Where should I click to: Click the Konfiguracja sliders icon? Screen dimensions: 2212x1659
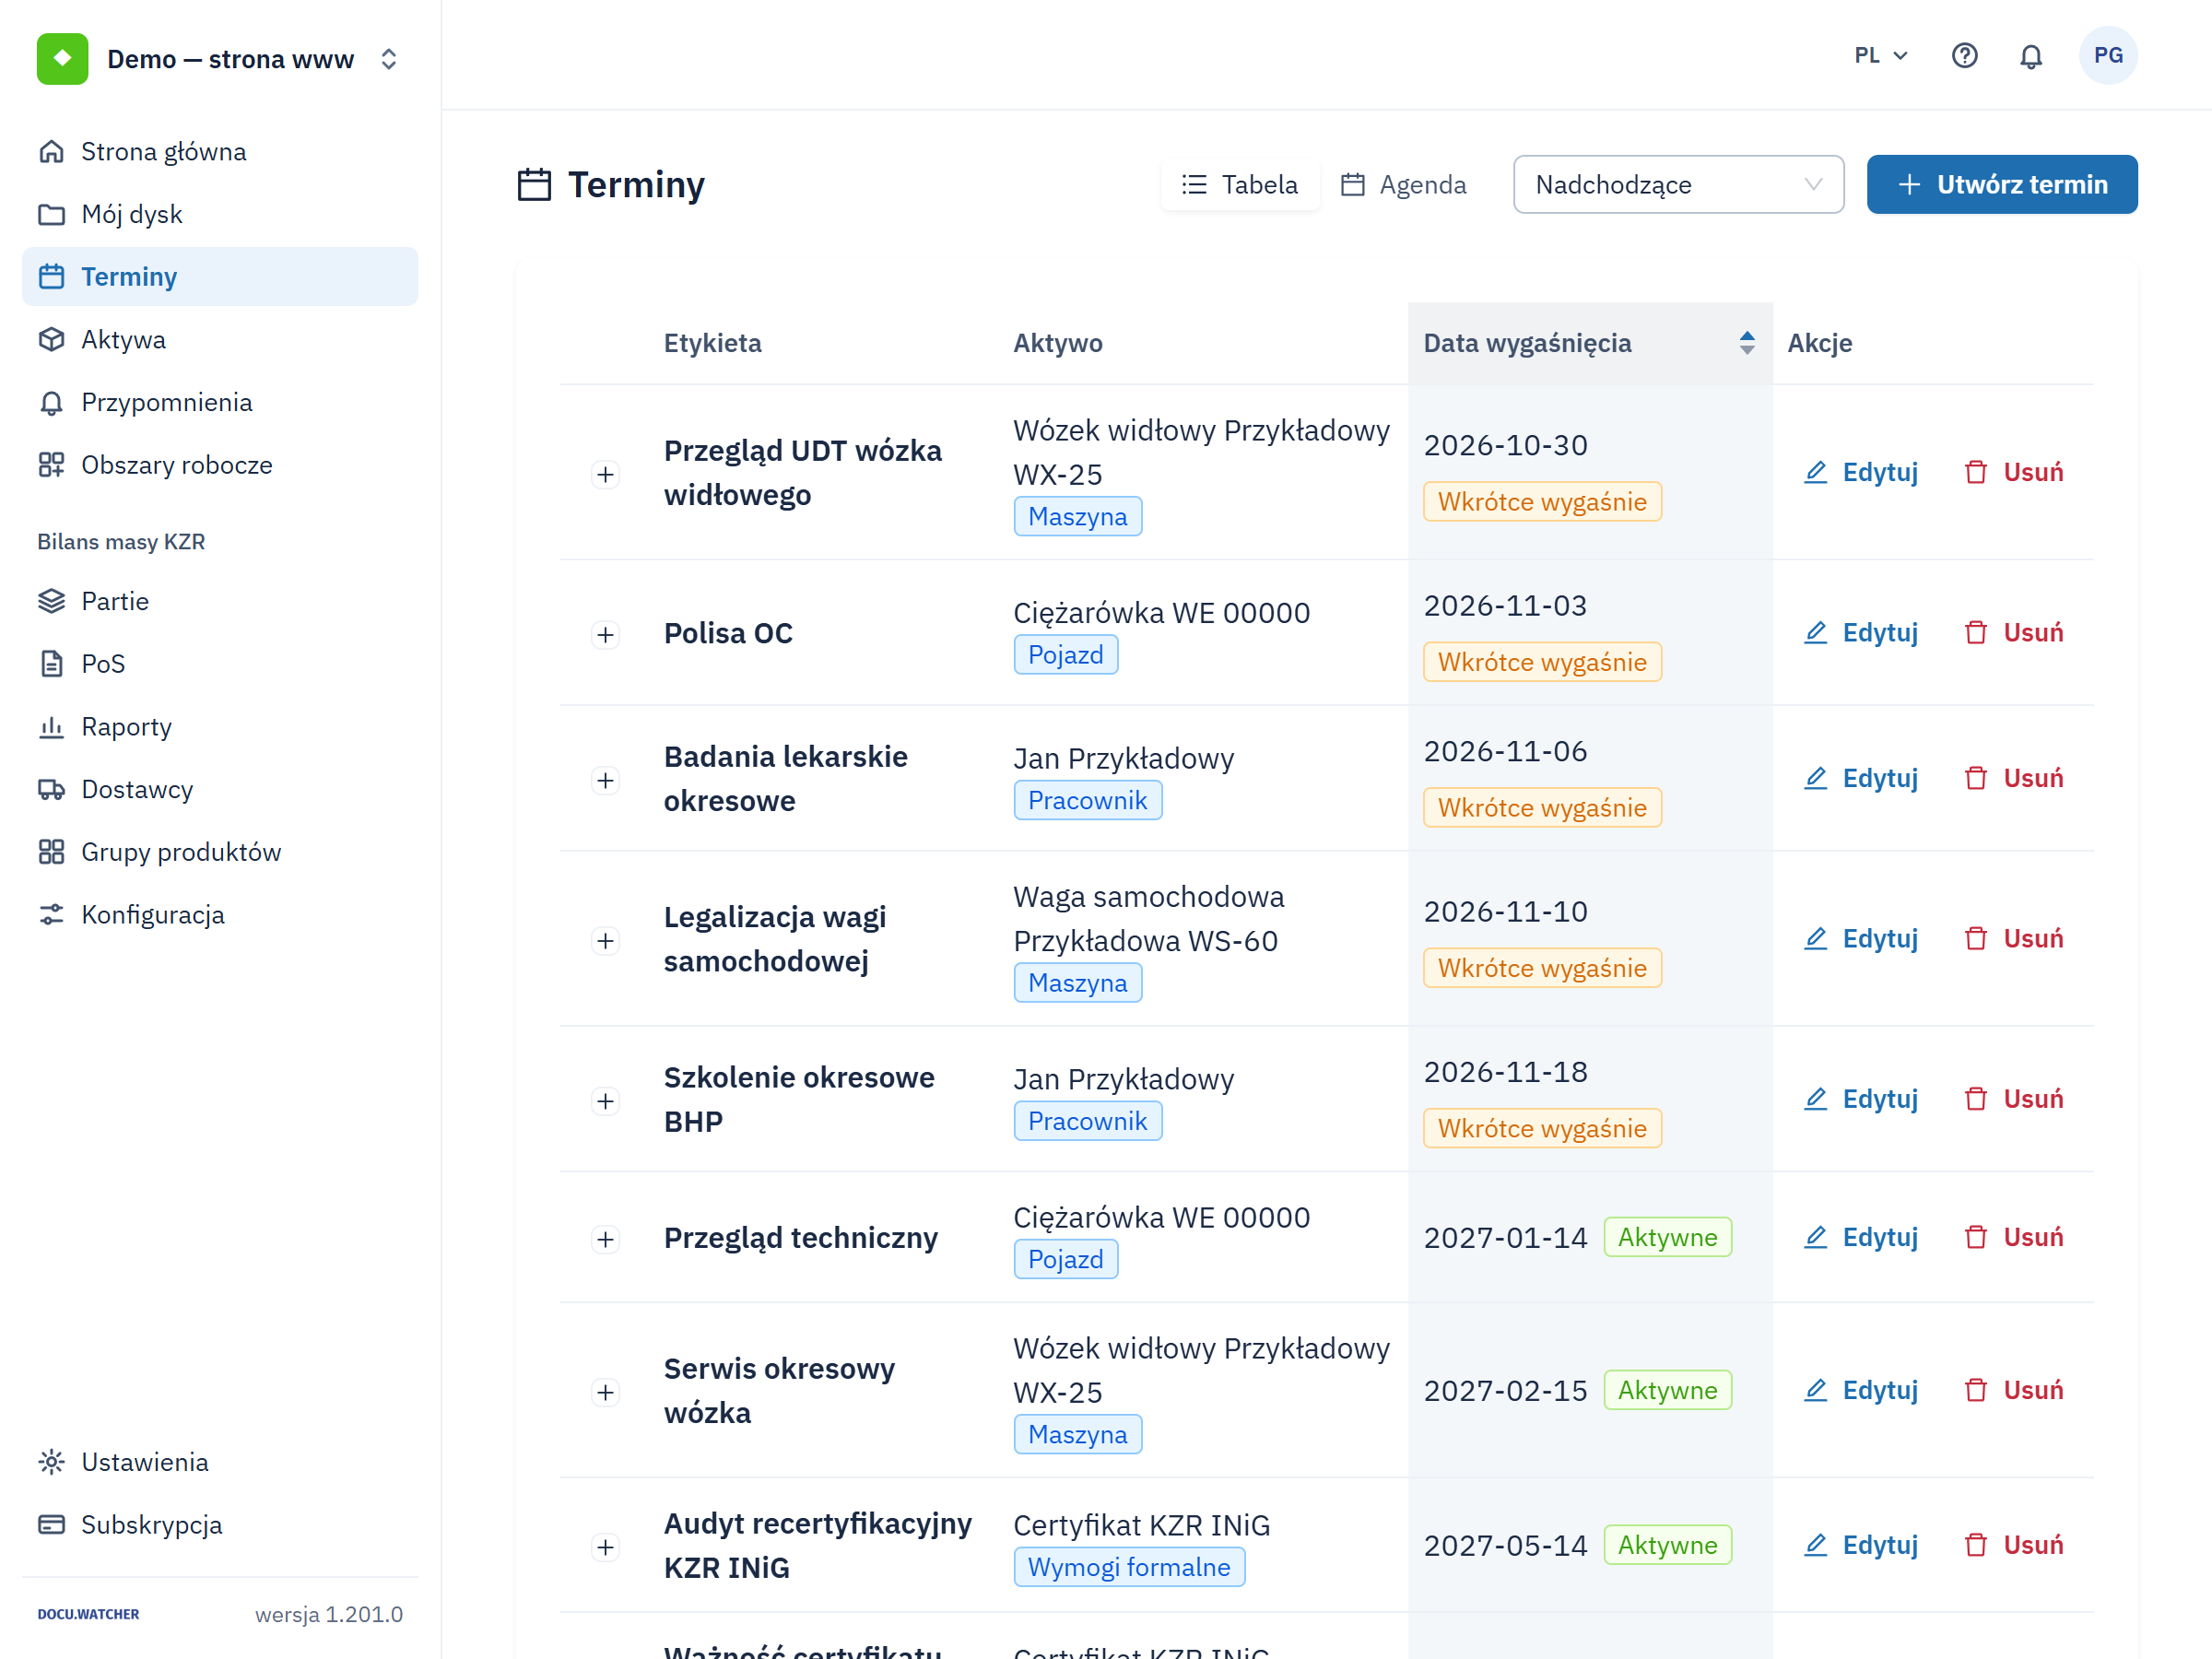tap(51, 915)
